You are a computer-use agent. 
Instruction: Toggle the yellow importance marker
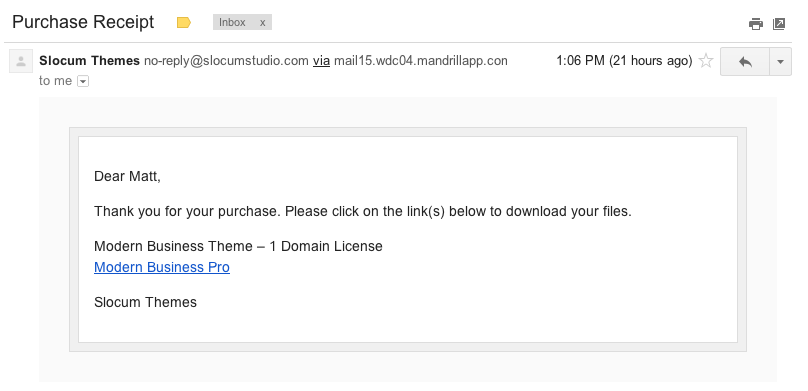(183, 23)
